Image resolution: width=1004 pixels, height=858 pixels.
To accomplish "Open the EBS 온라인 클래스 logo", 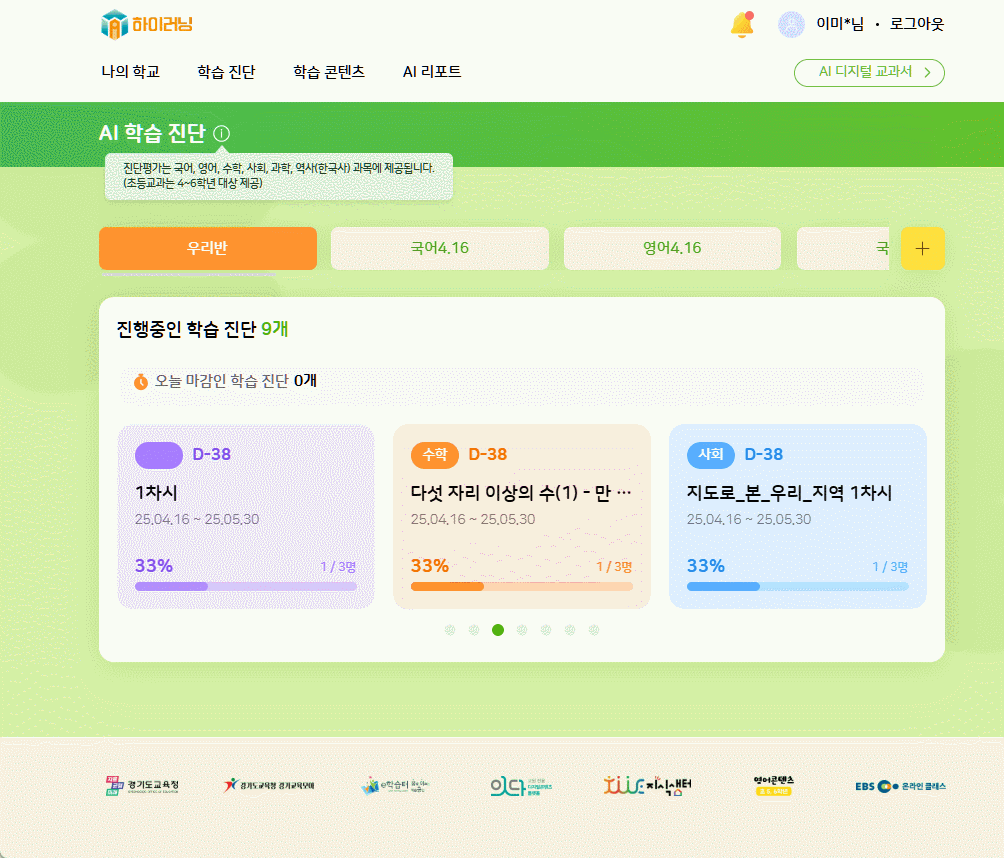I will pos(900,786).
